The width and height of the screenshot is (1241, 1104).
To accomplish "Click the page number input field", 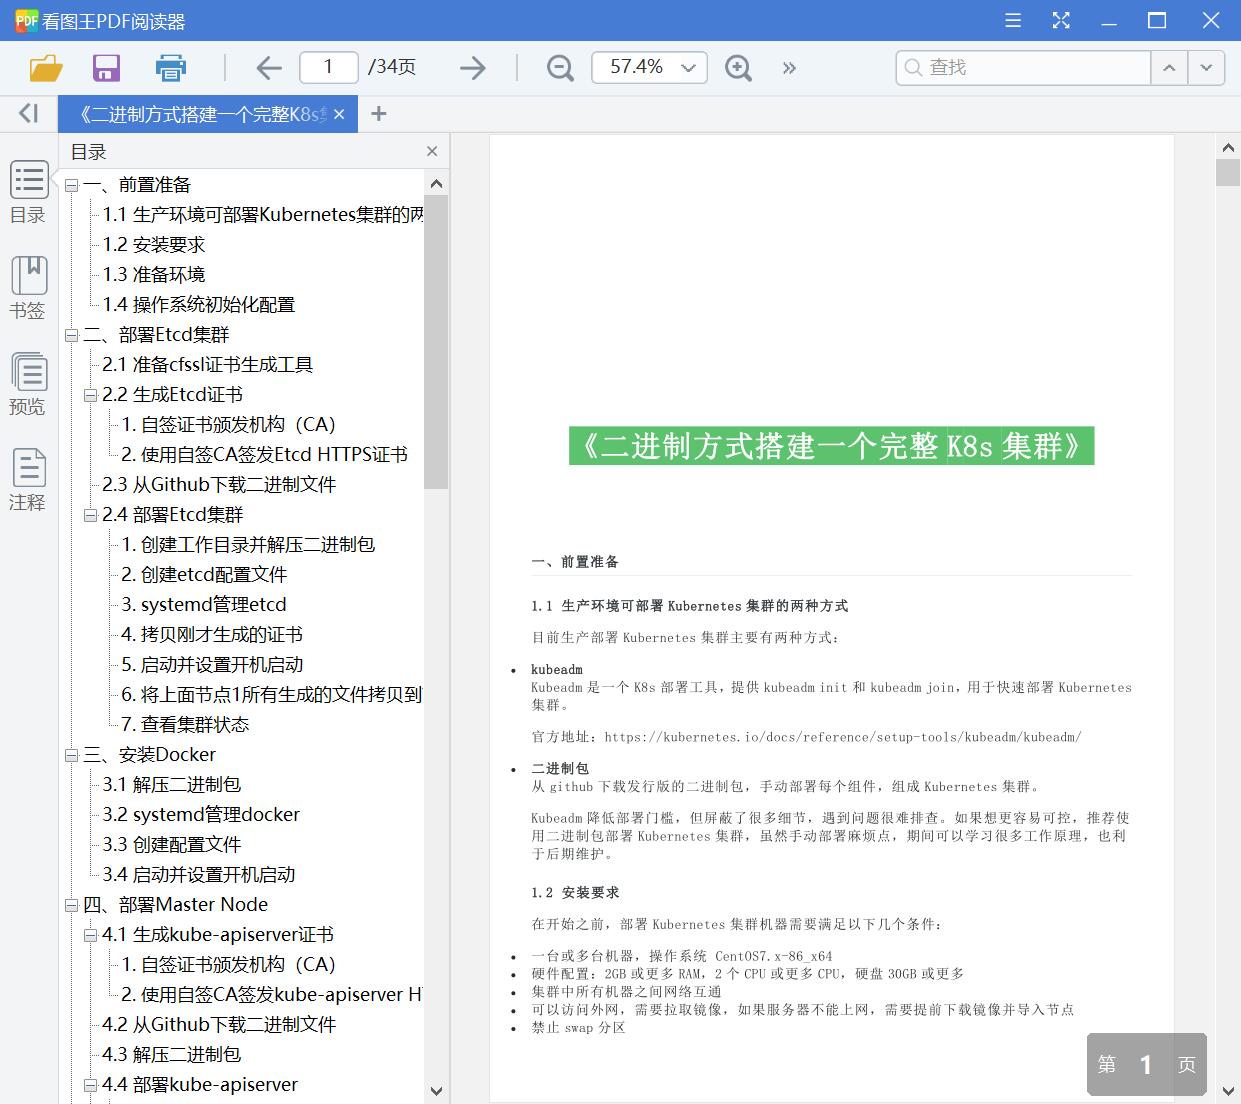I will click(328, 68).
